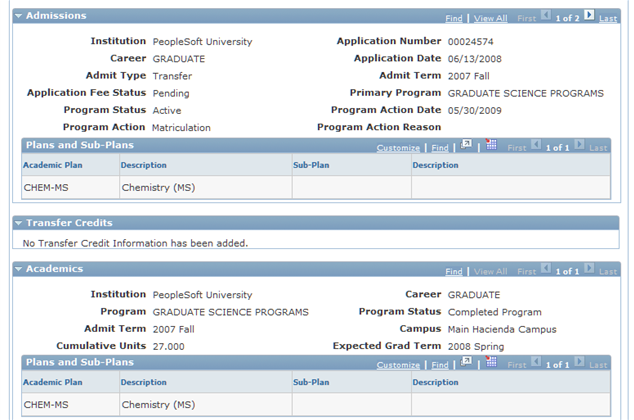Image resolution: width=634 pixels, height=420 pixels.
Task: Click View All link in Admissions header
Action: (490, 18)
